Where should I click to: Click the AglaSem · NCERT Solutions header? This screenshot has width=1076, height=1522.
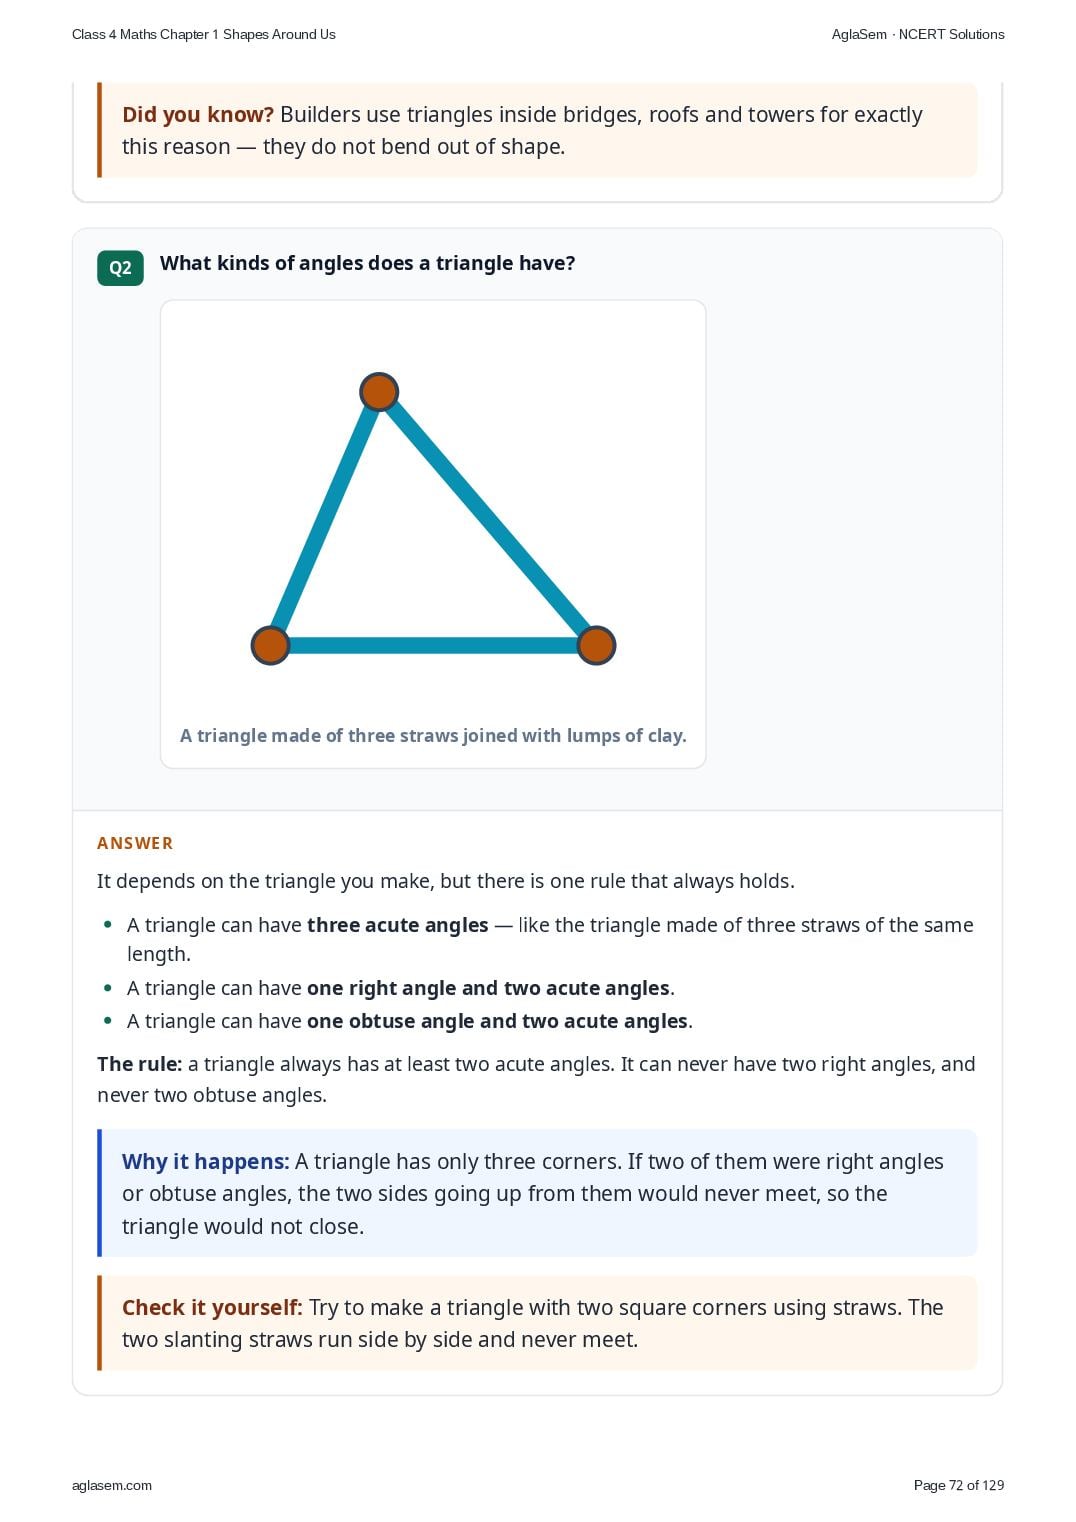(918, 34)
